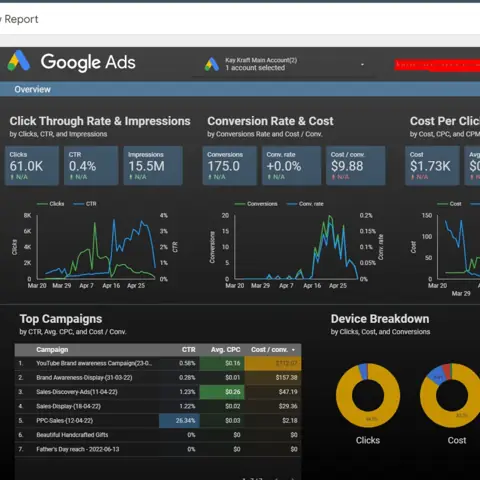Viewport: 480px width, 480px height.
Task: Click the Cost / conv. $9.88 scorecard
Action: pyautogui.click(x=356, y=165)
